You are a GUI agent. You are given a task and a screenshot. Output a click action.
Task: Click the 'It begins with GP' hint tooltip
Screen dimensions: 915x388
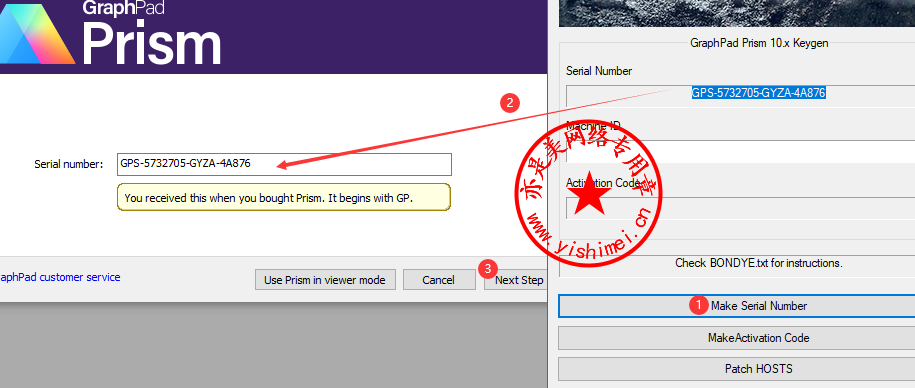284,197
